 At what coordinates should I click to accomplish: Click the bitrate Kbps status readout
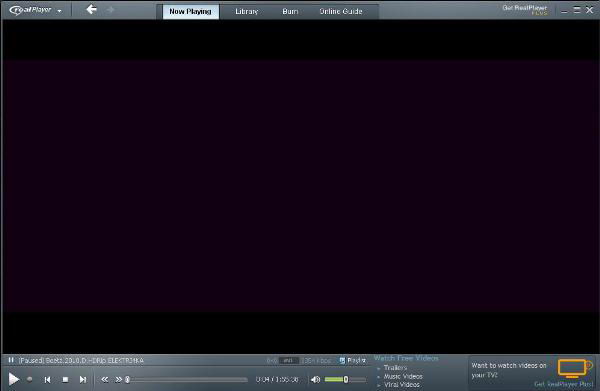click(316, 360)
